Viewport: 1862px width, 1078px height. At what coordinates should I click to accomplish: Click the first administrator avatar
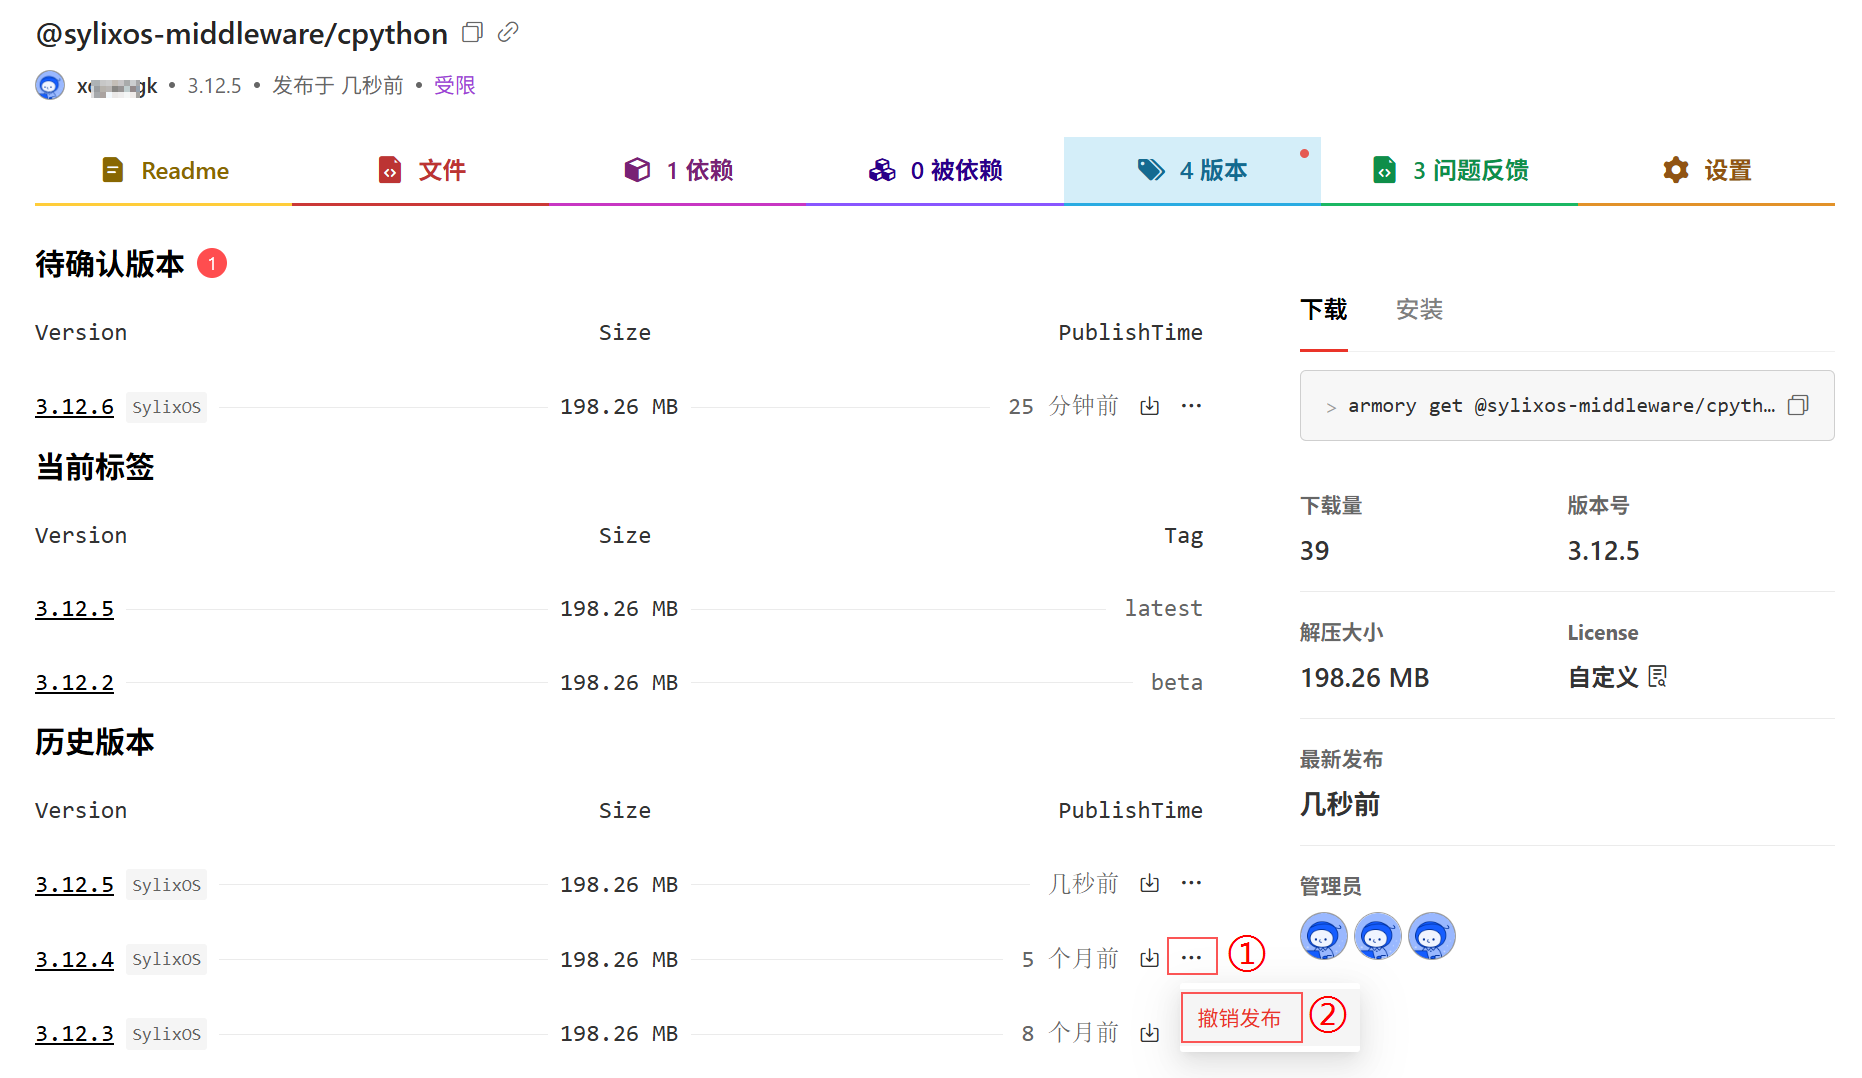click(1323, 937)
